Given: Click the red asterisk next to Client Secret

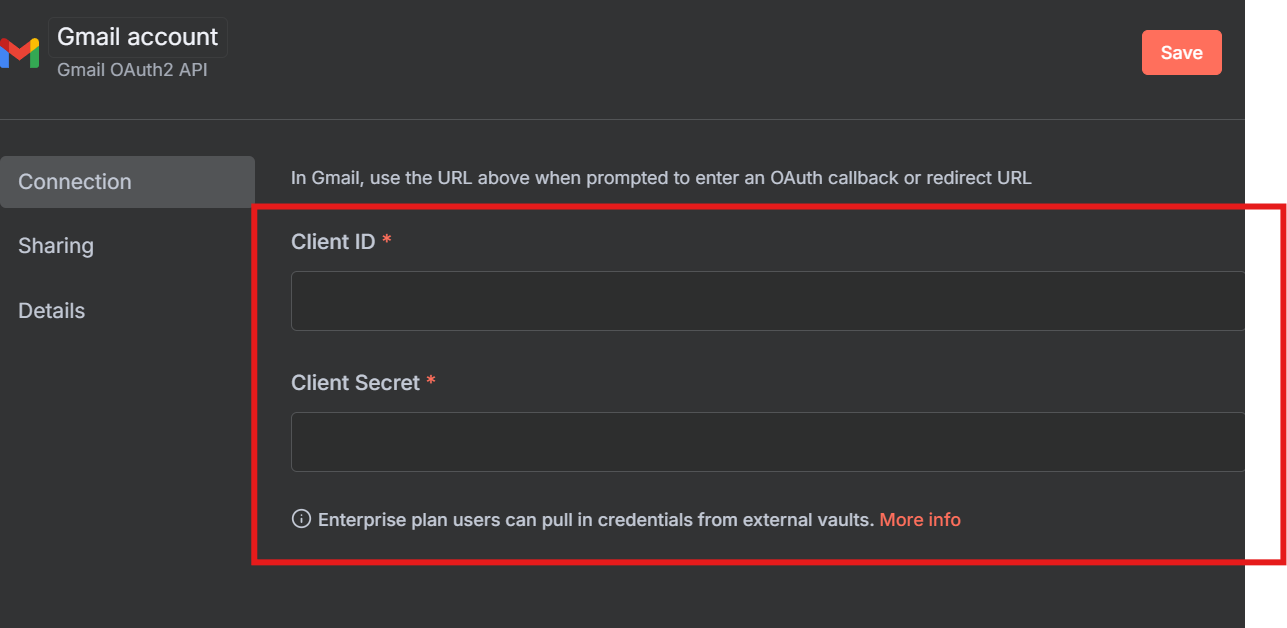Looking at the screenshot, I should tap(431, 382).
